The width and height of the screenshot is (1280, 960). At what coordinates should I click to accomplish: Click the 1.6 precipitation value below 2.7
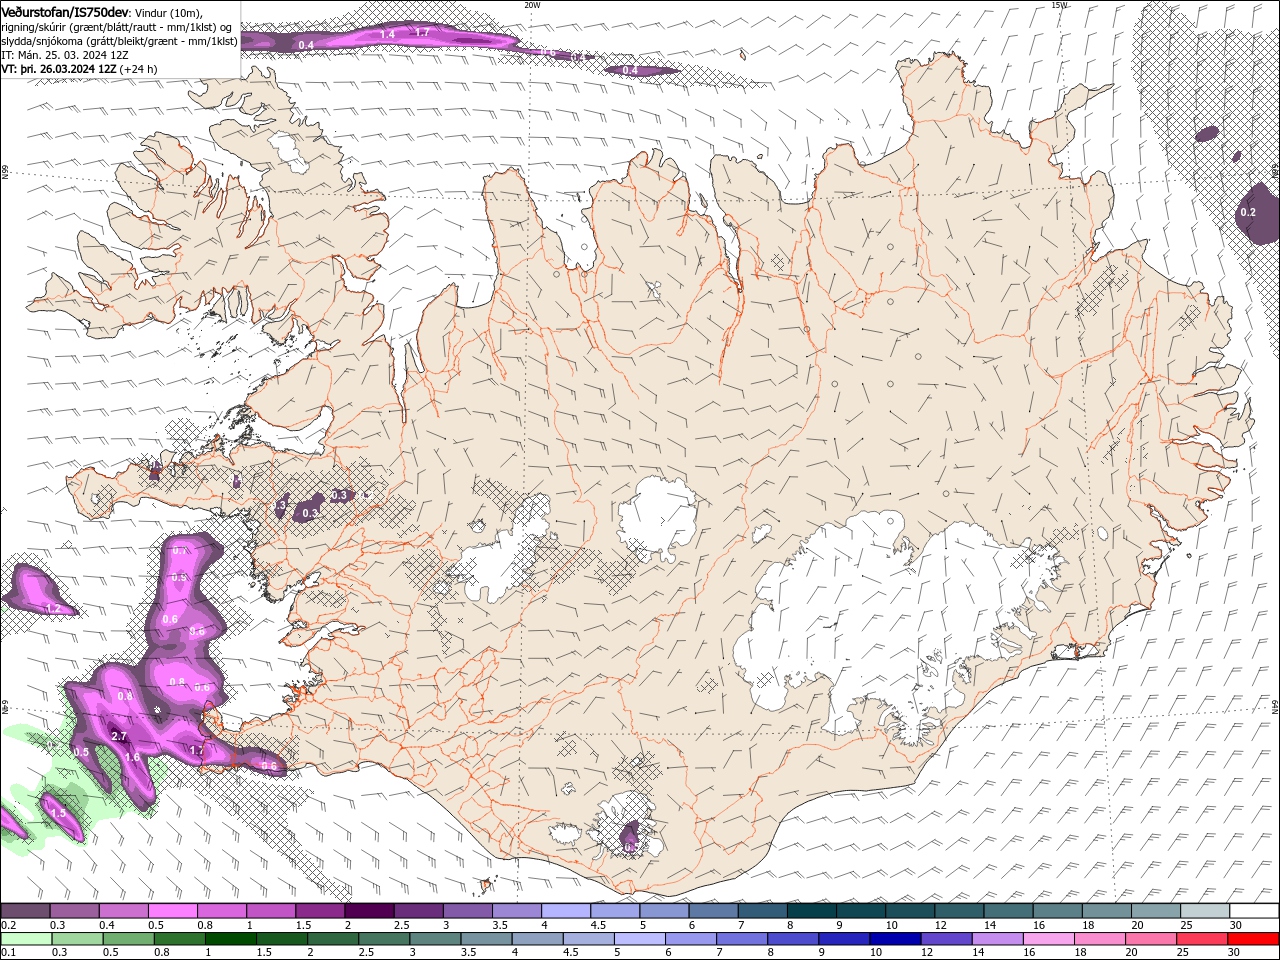tap(132, 757)
